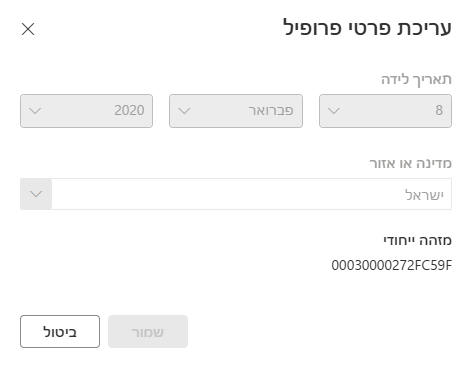The image size is (474, 367).
Task: Click the תאריך לידה birth date label
Action: 416,79
